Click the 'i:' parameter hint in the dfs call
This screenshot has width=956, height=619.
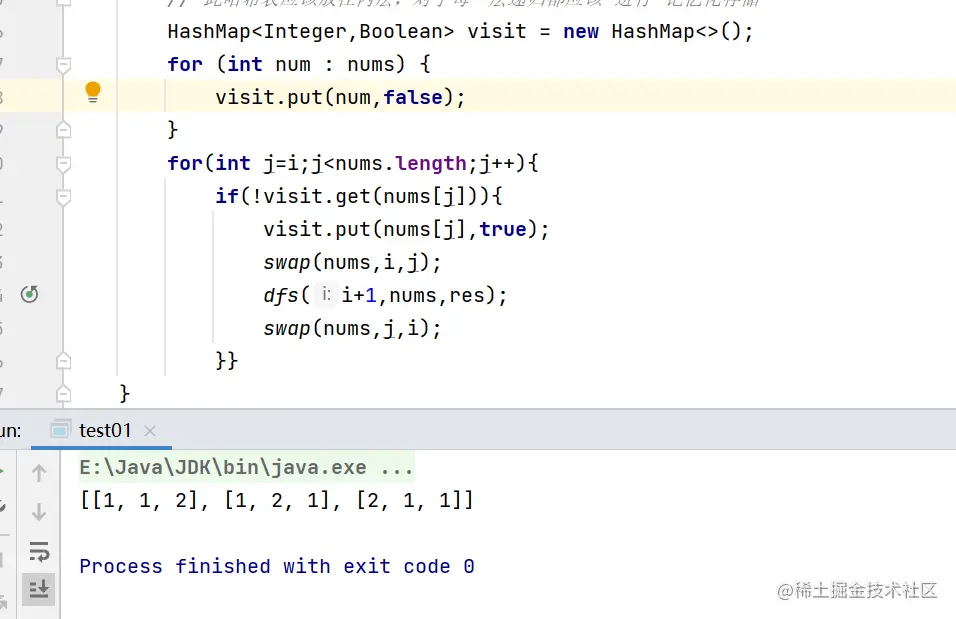[x=326, y=295]
